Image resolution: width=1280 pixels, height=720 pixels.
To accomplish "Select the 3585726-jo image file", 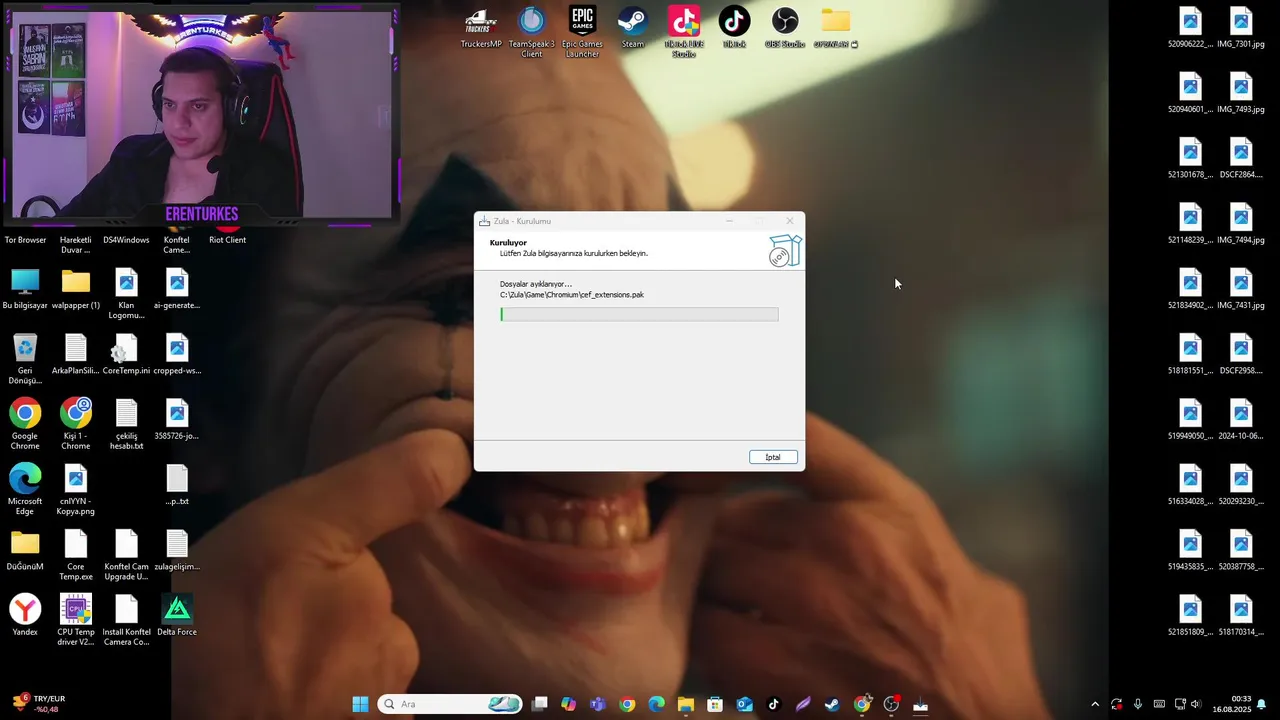I will [x=177, y=419].
